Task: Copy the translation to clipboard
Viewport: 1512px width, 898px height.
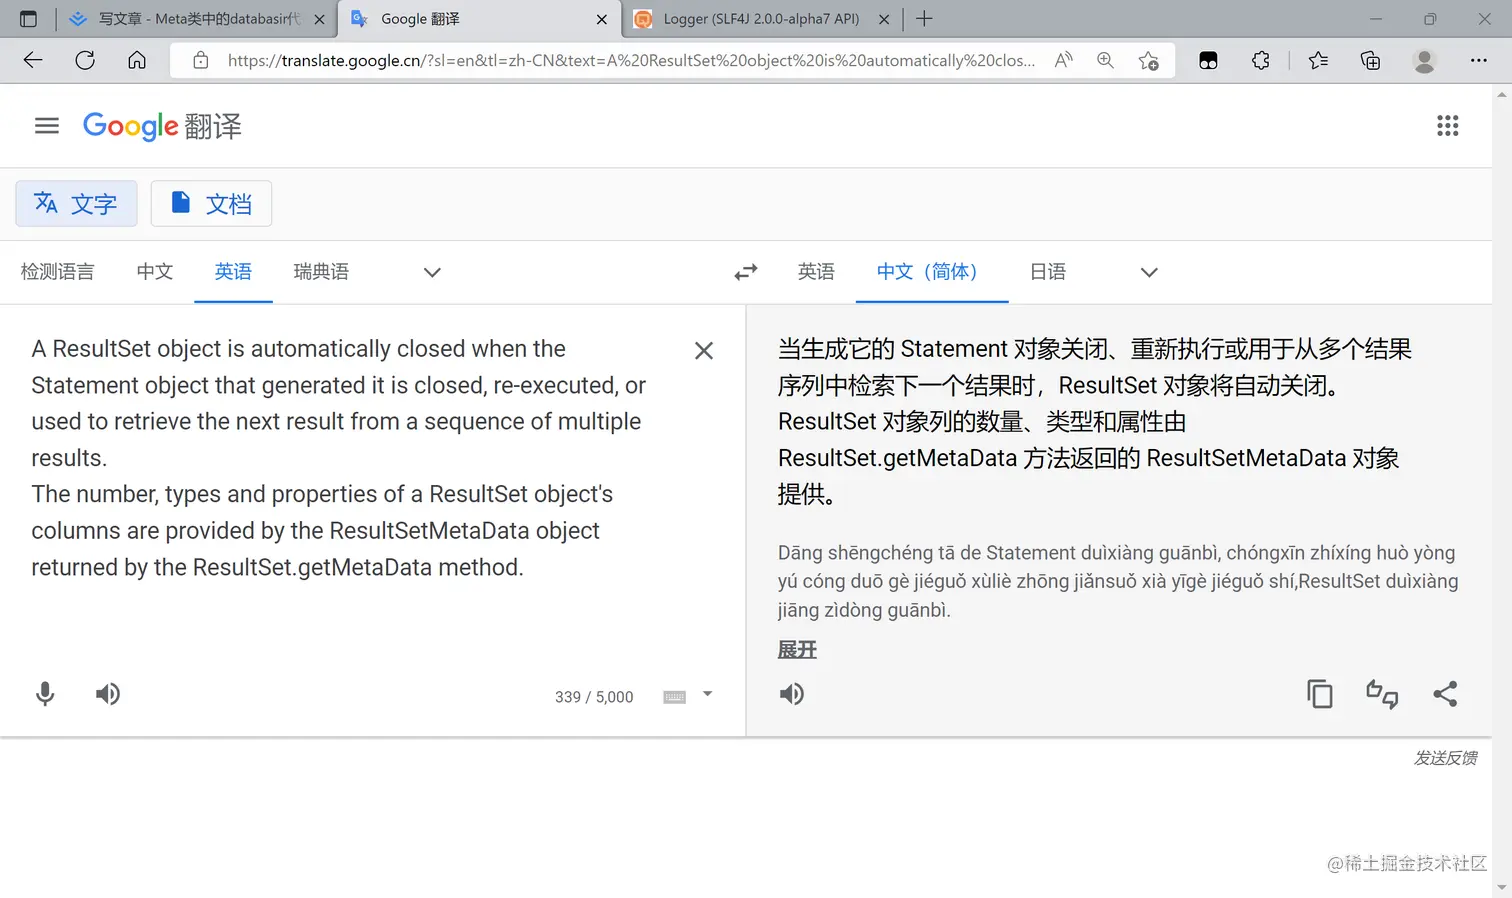Action: [1320, 694]
